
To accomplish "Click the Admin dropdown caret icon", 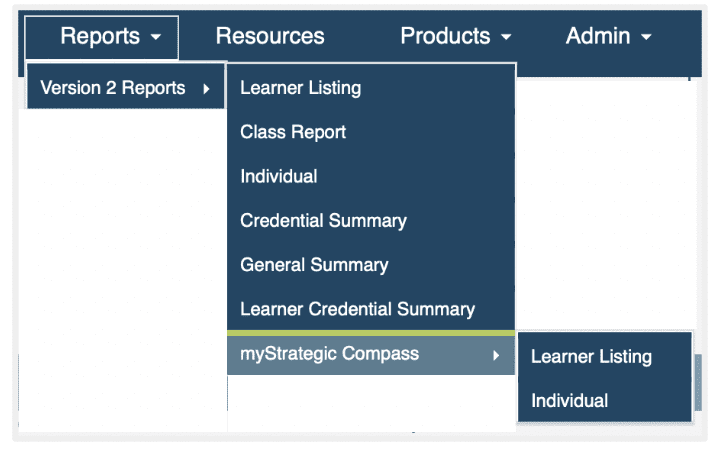I will 646,38.
